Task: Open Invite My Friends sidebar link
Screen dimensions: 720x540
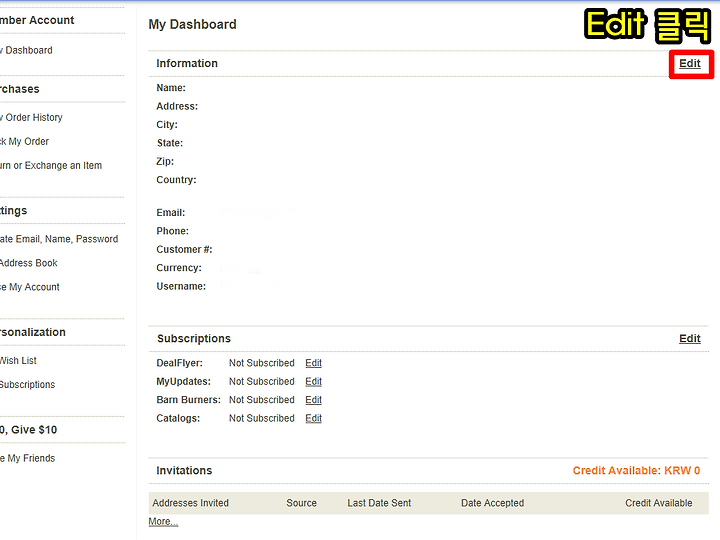Action: point(28,458)
